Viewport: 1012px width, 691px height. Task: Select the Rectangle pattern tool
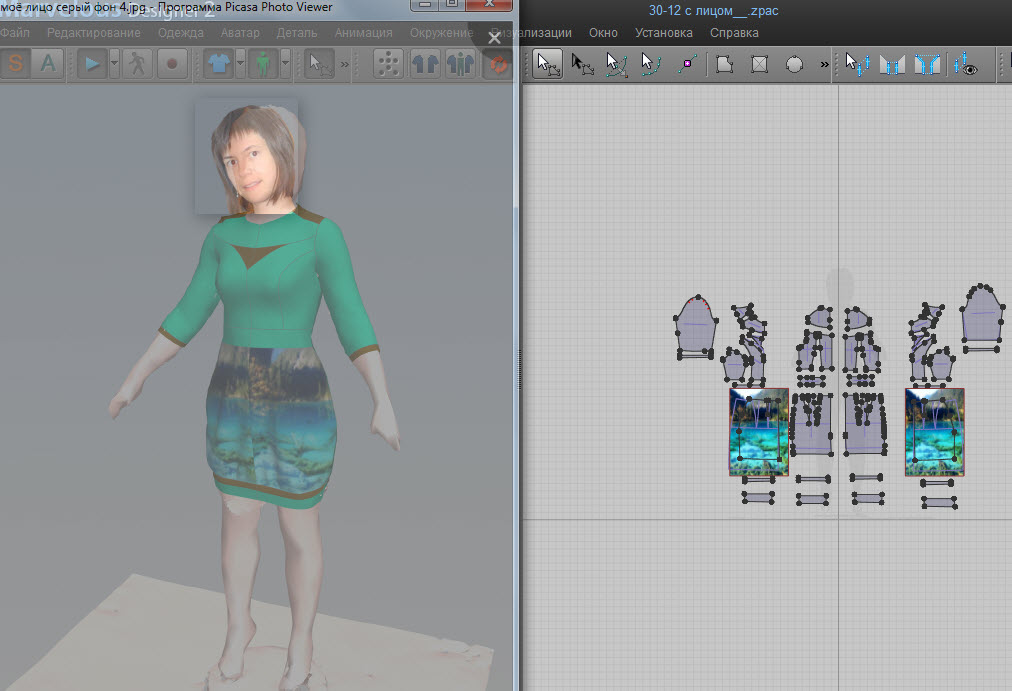pyautogui.click(x=759, y=64)
